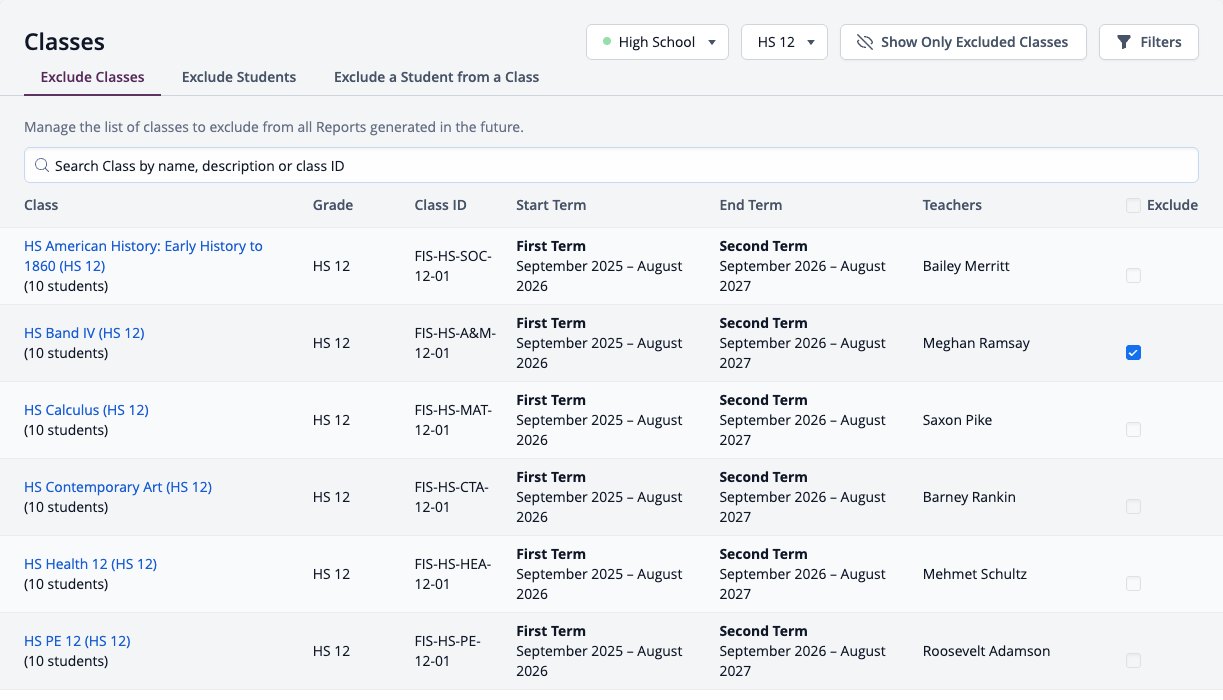Open HS Calculus (HS 12) class link
The height and width of the screenshot is (700, 1223).
86,410
